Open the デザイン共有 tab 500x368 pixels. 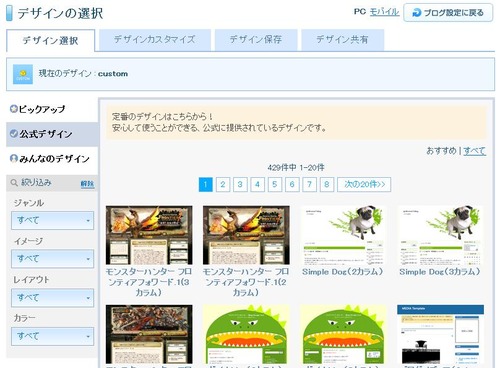click(342, 40)
